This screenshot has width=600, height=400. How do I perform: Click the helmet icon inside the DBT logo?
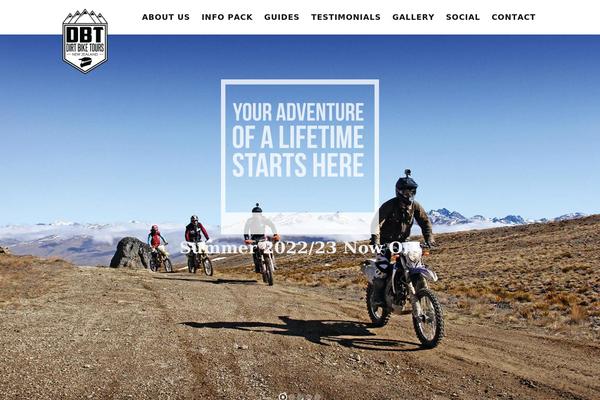85,64
